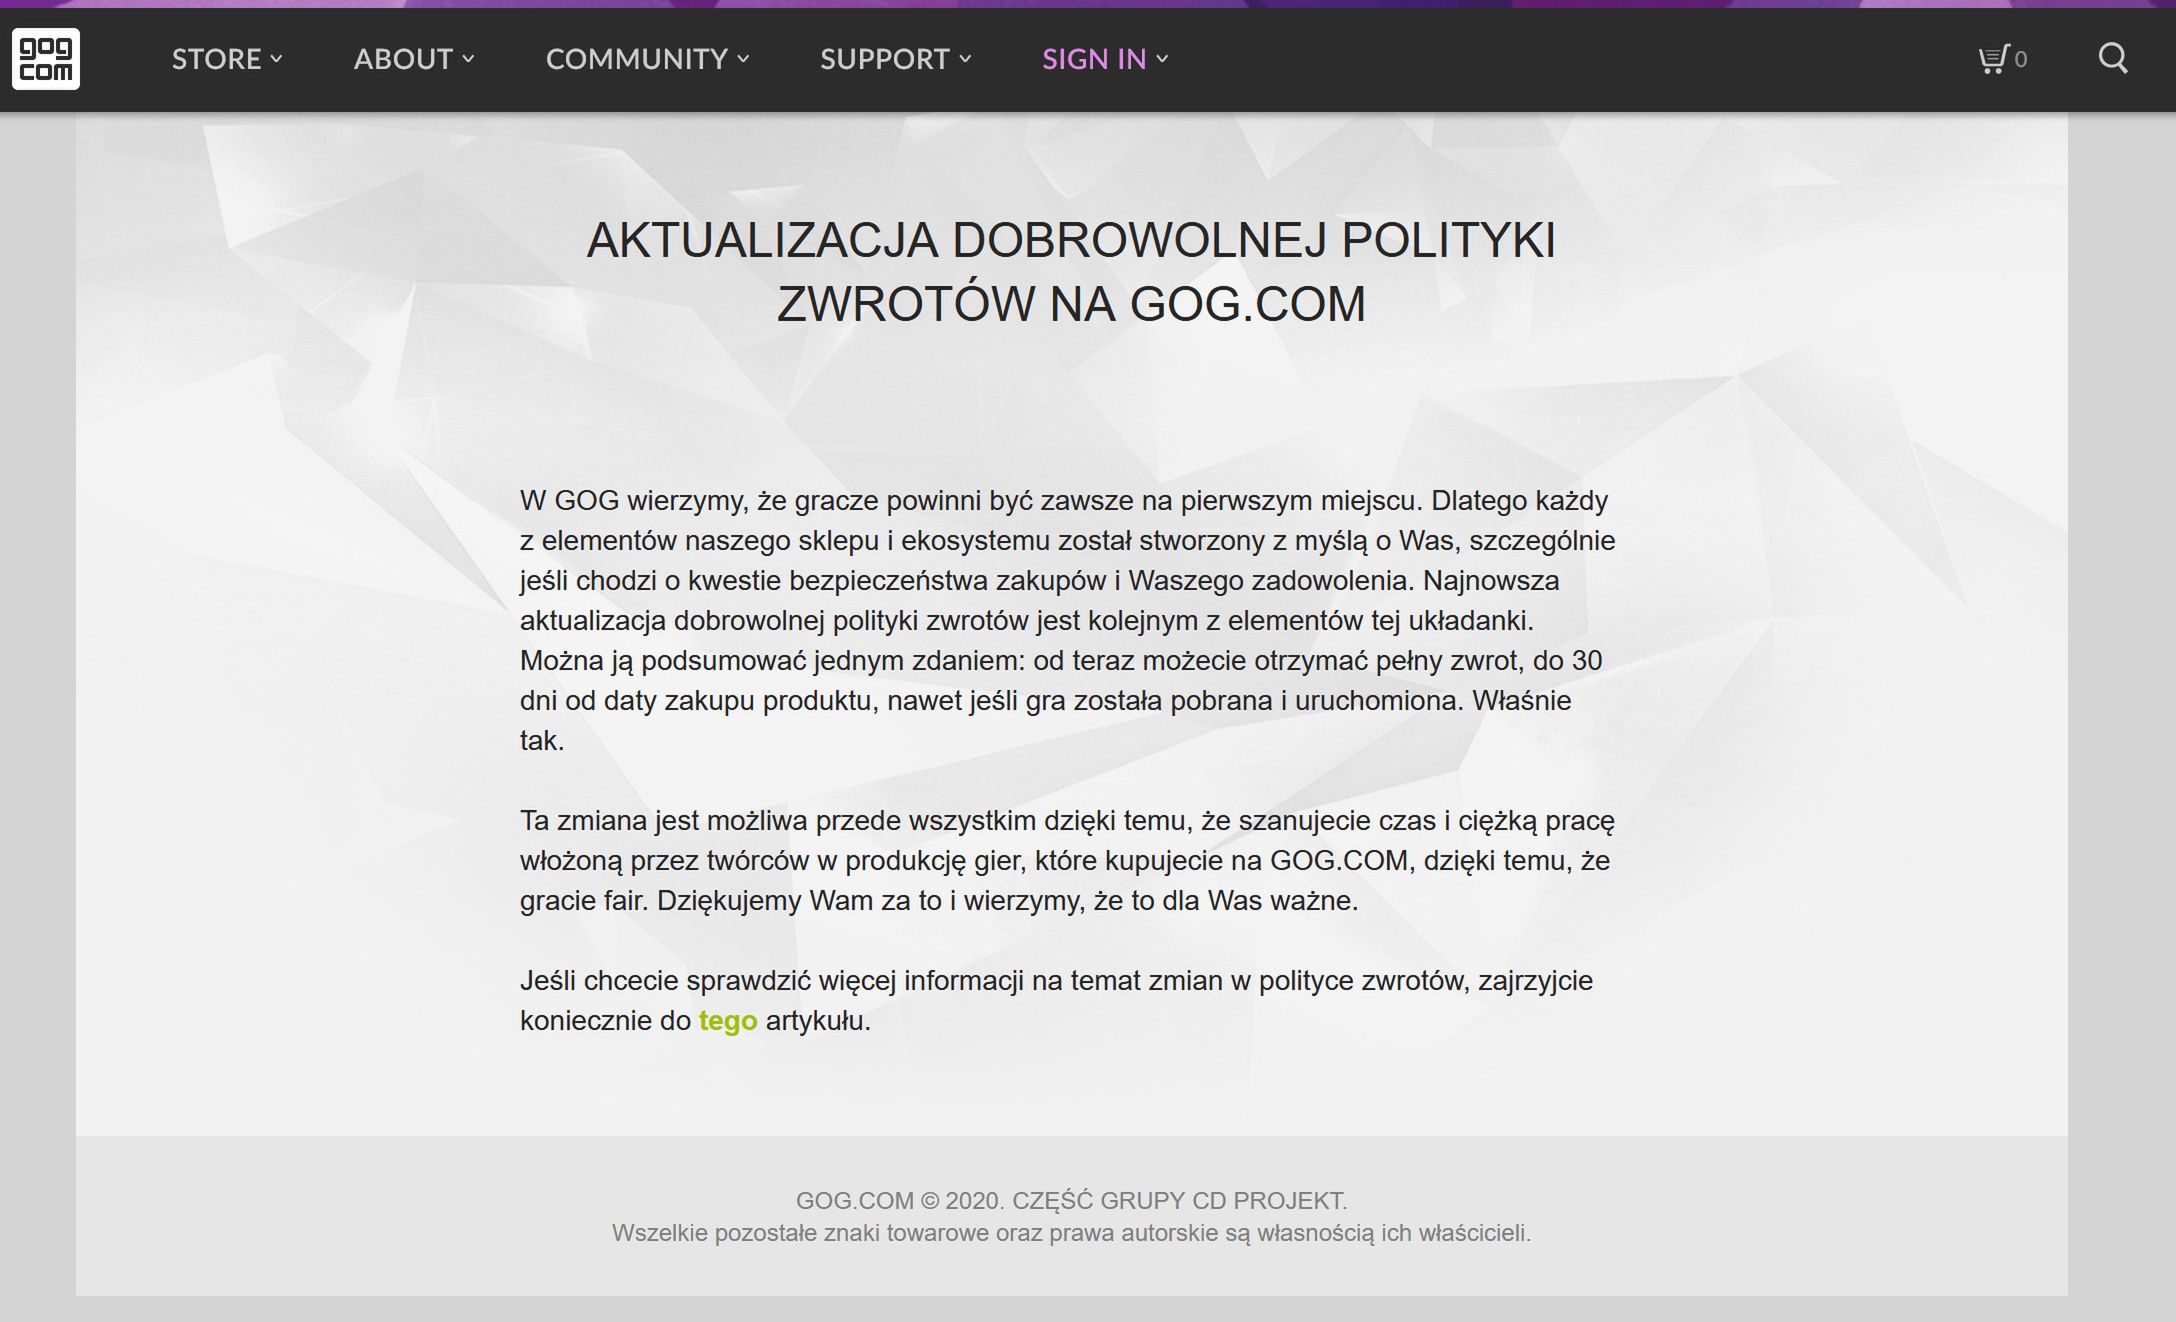Expand the COMMUNITY dropdown chevron
This screenshot has height=1322, width=2176.
click(743, 59)
